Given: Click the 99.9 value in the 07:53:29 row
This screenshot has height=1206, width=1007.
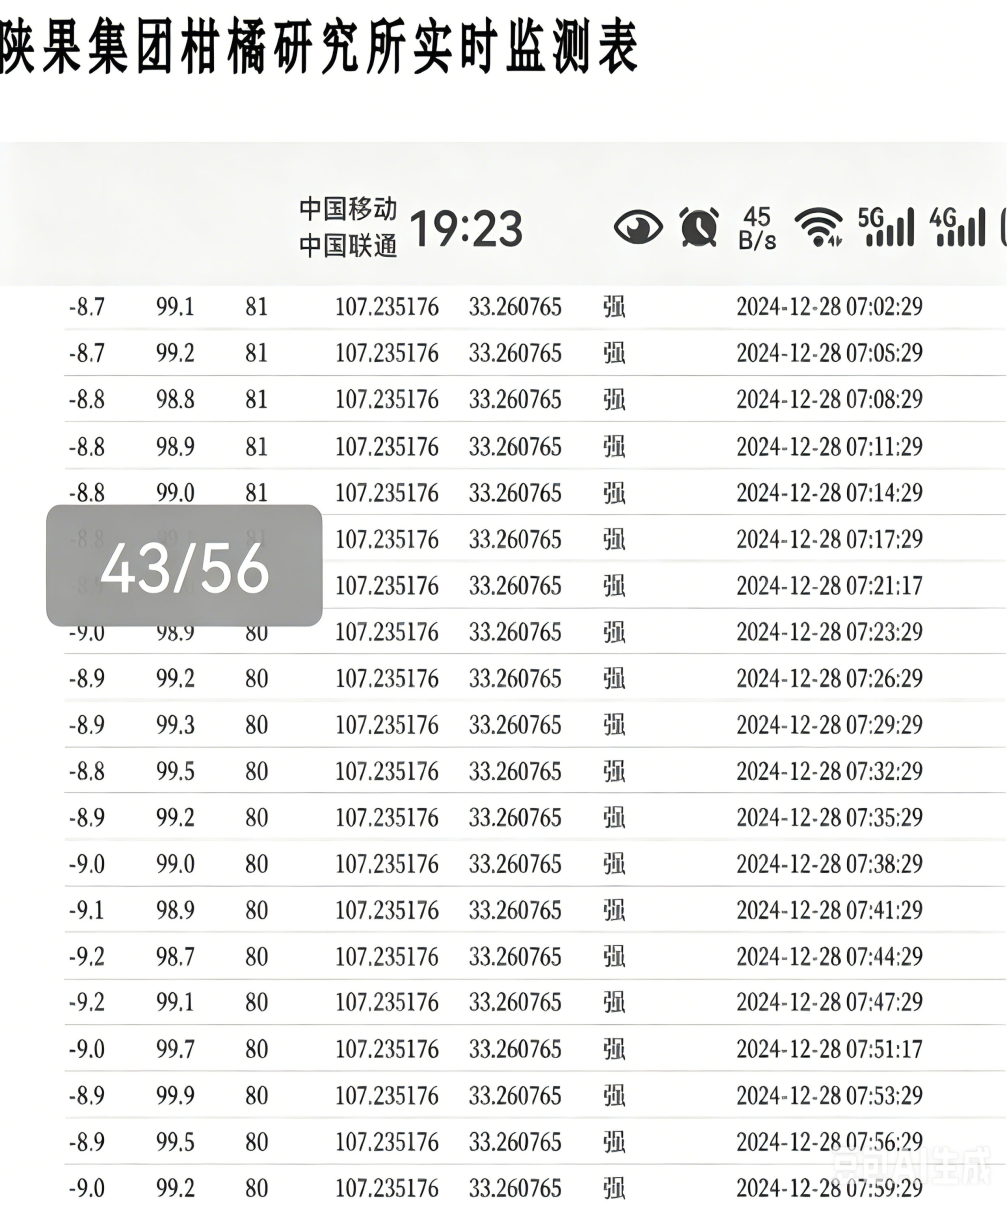Looking at the screenshot, I should [x=175, y=1096].
